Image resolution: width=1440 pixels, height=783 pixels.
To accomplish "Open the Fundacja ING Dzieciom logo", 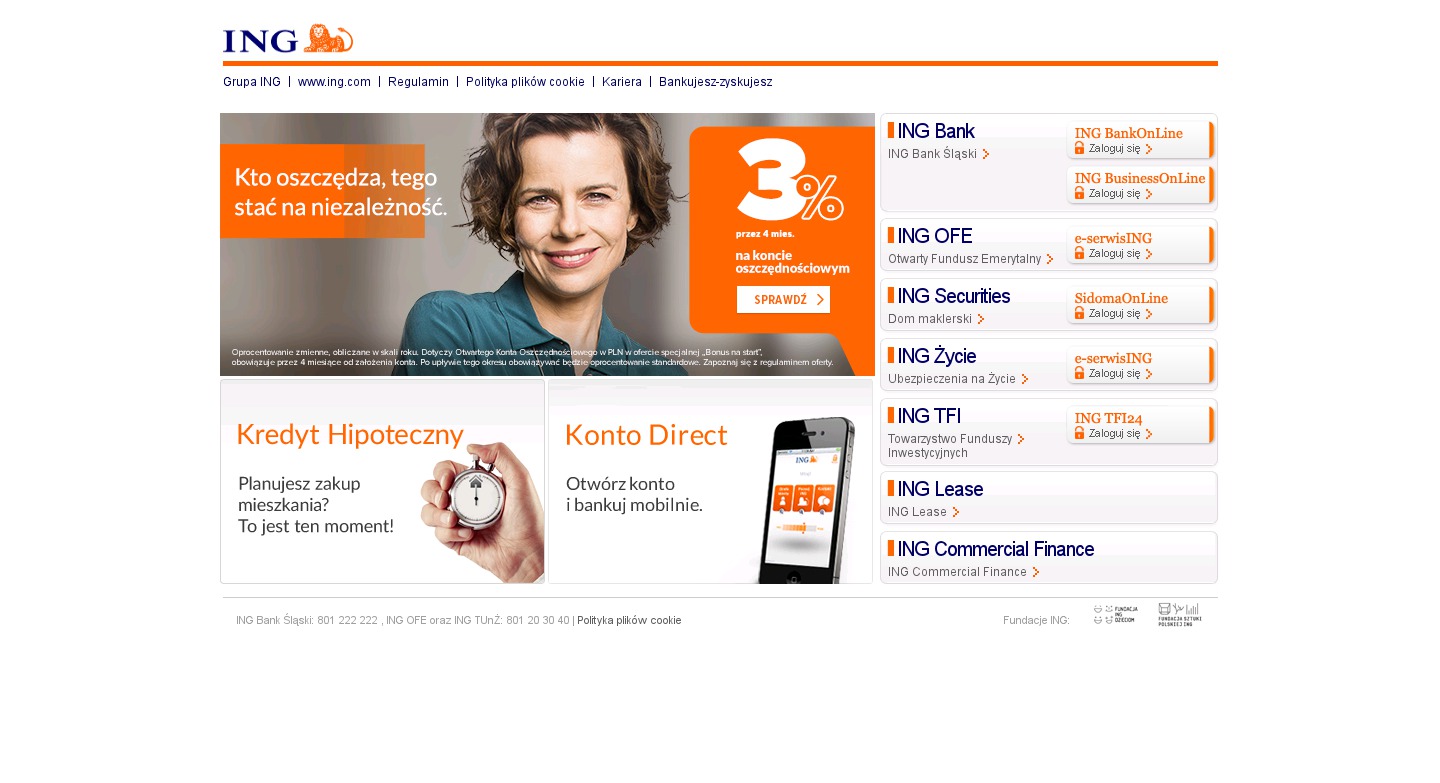I will coord(1115,614).
